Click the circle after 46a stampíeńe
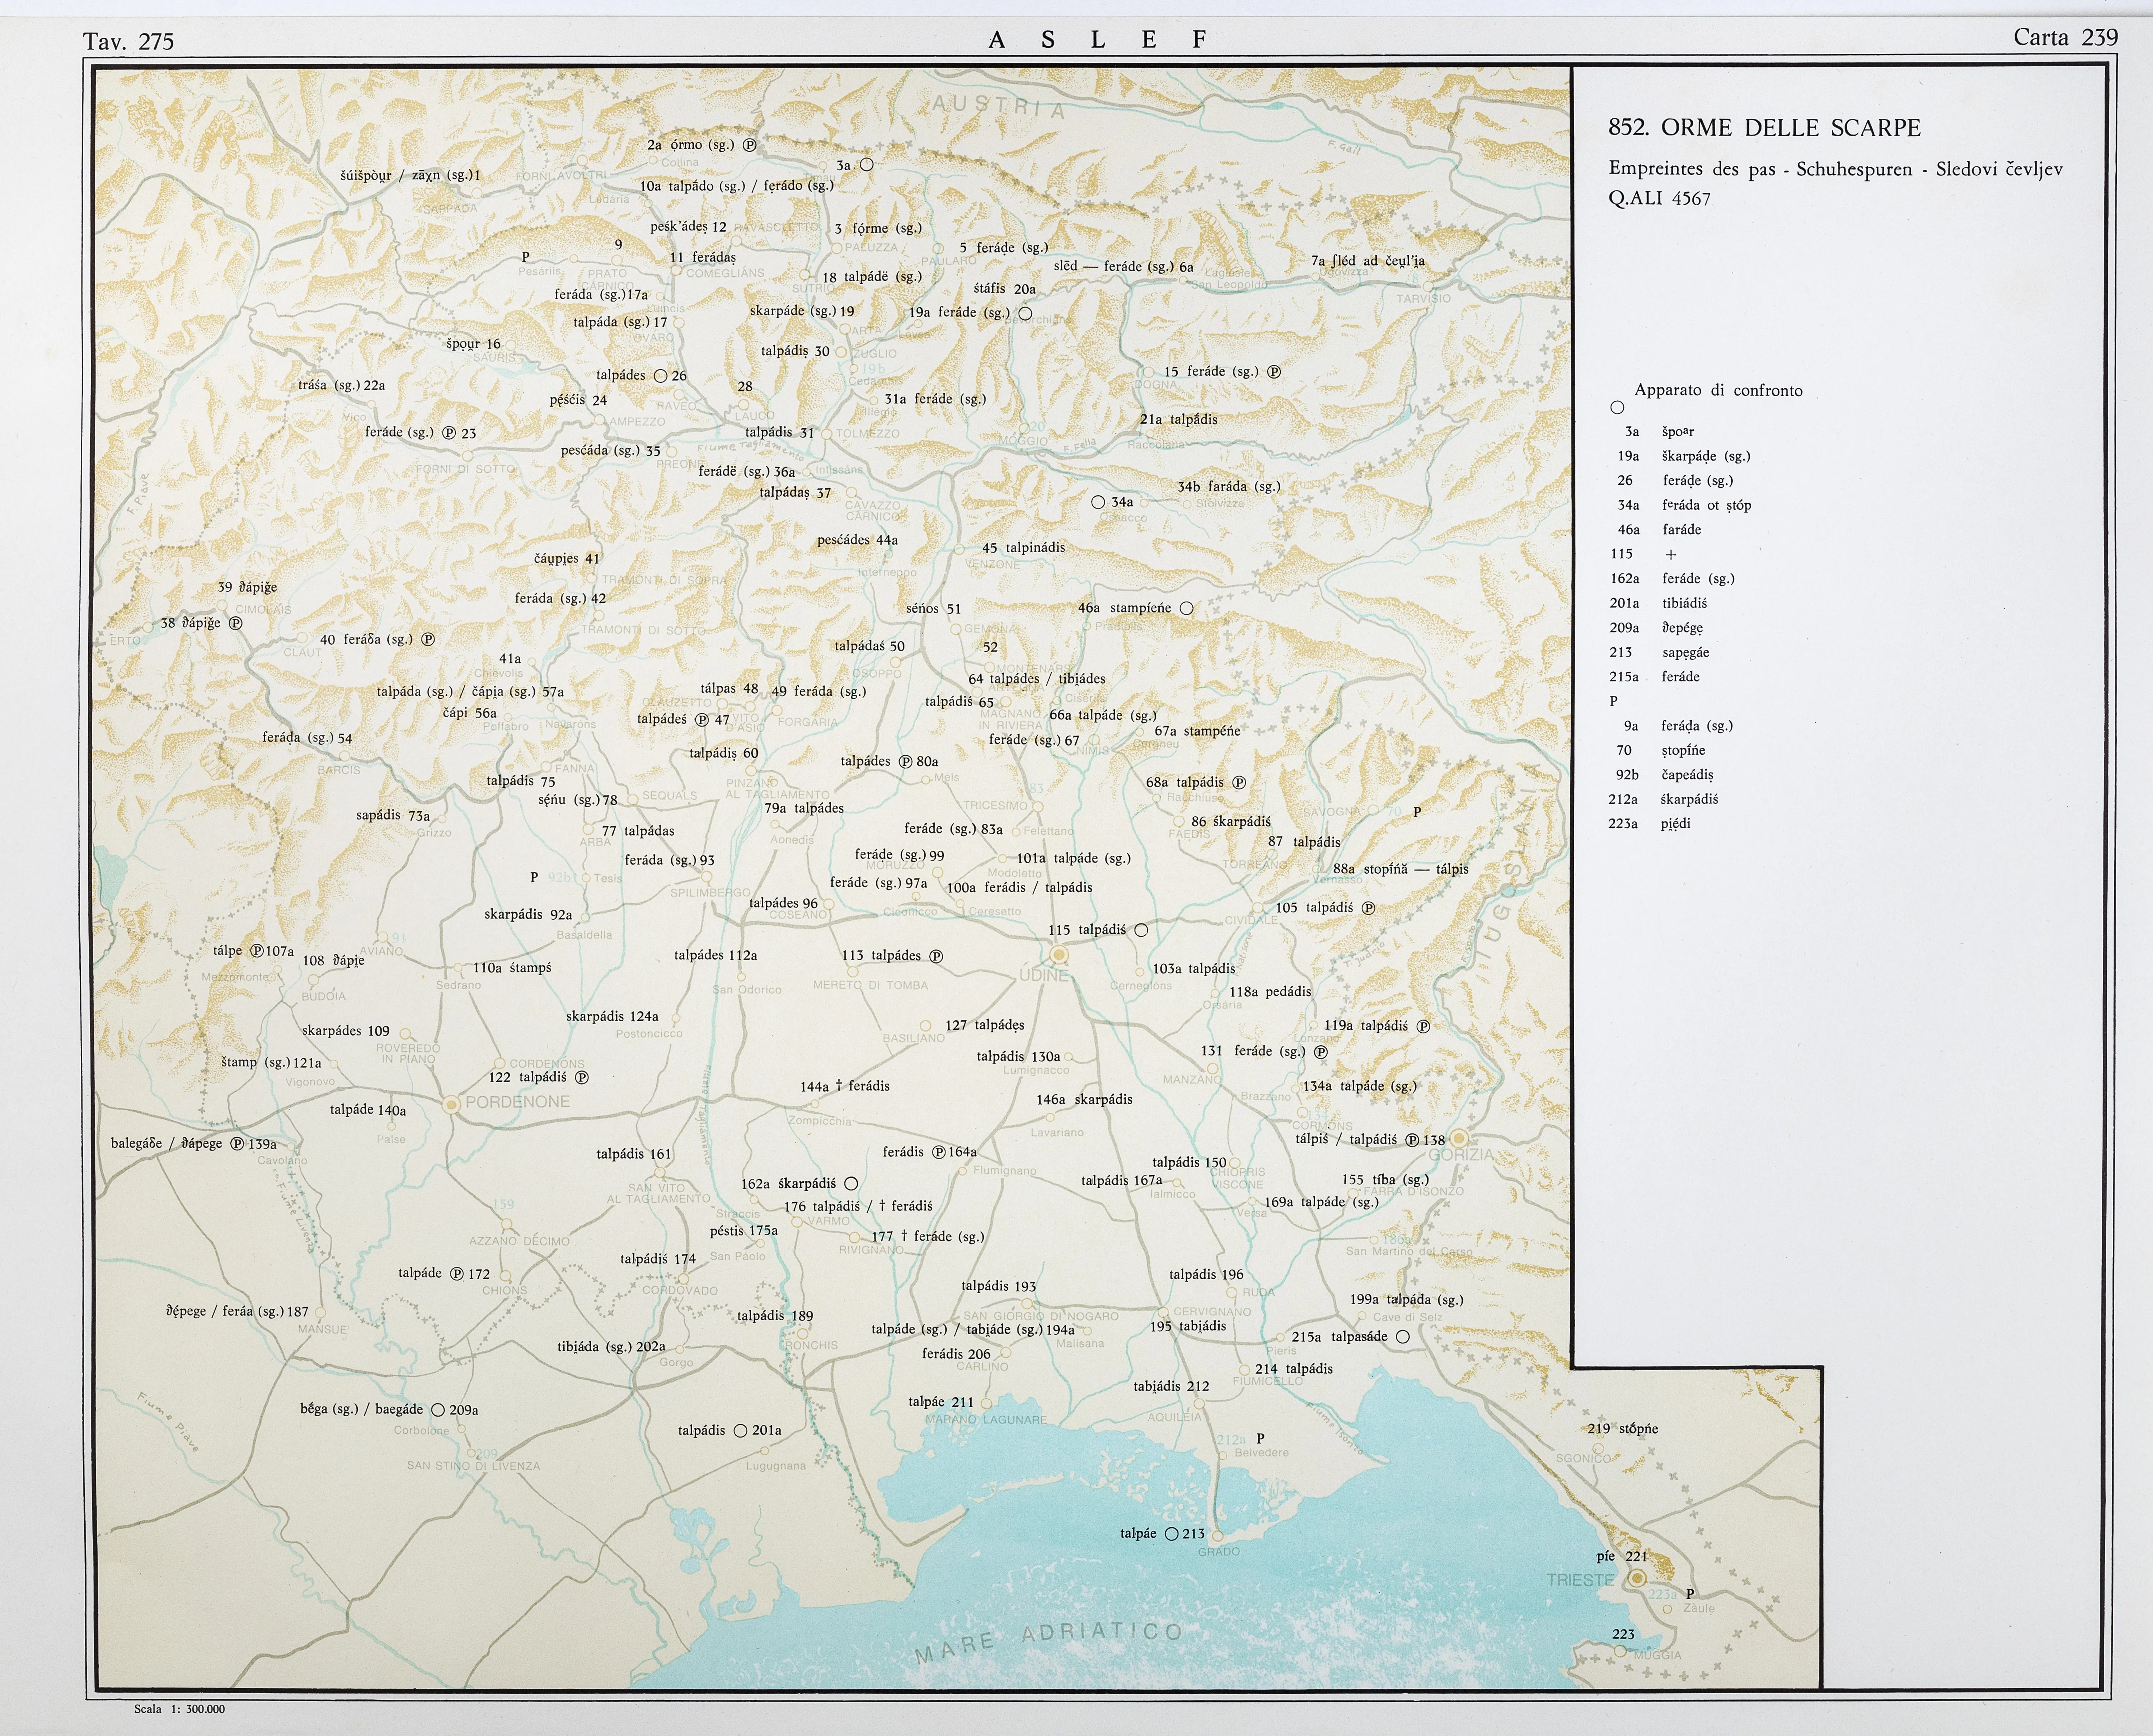 pyautogui.click(x=1187, y=608)
